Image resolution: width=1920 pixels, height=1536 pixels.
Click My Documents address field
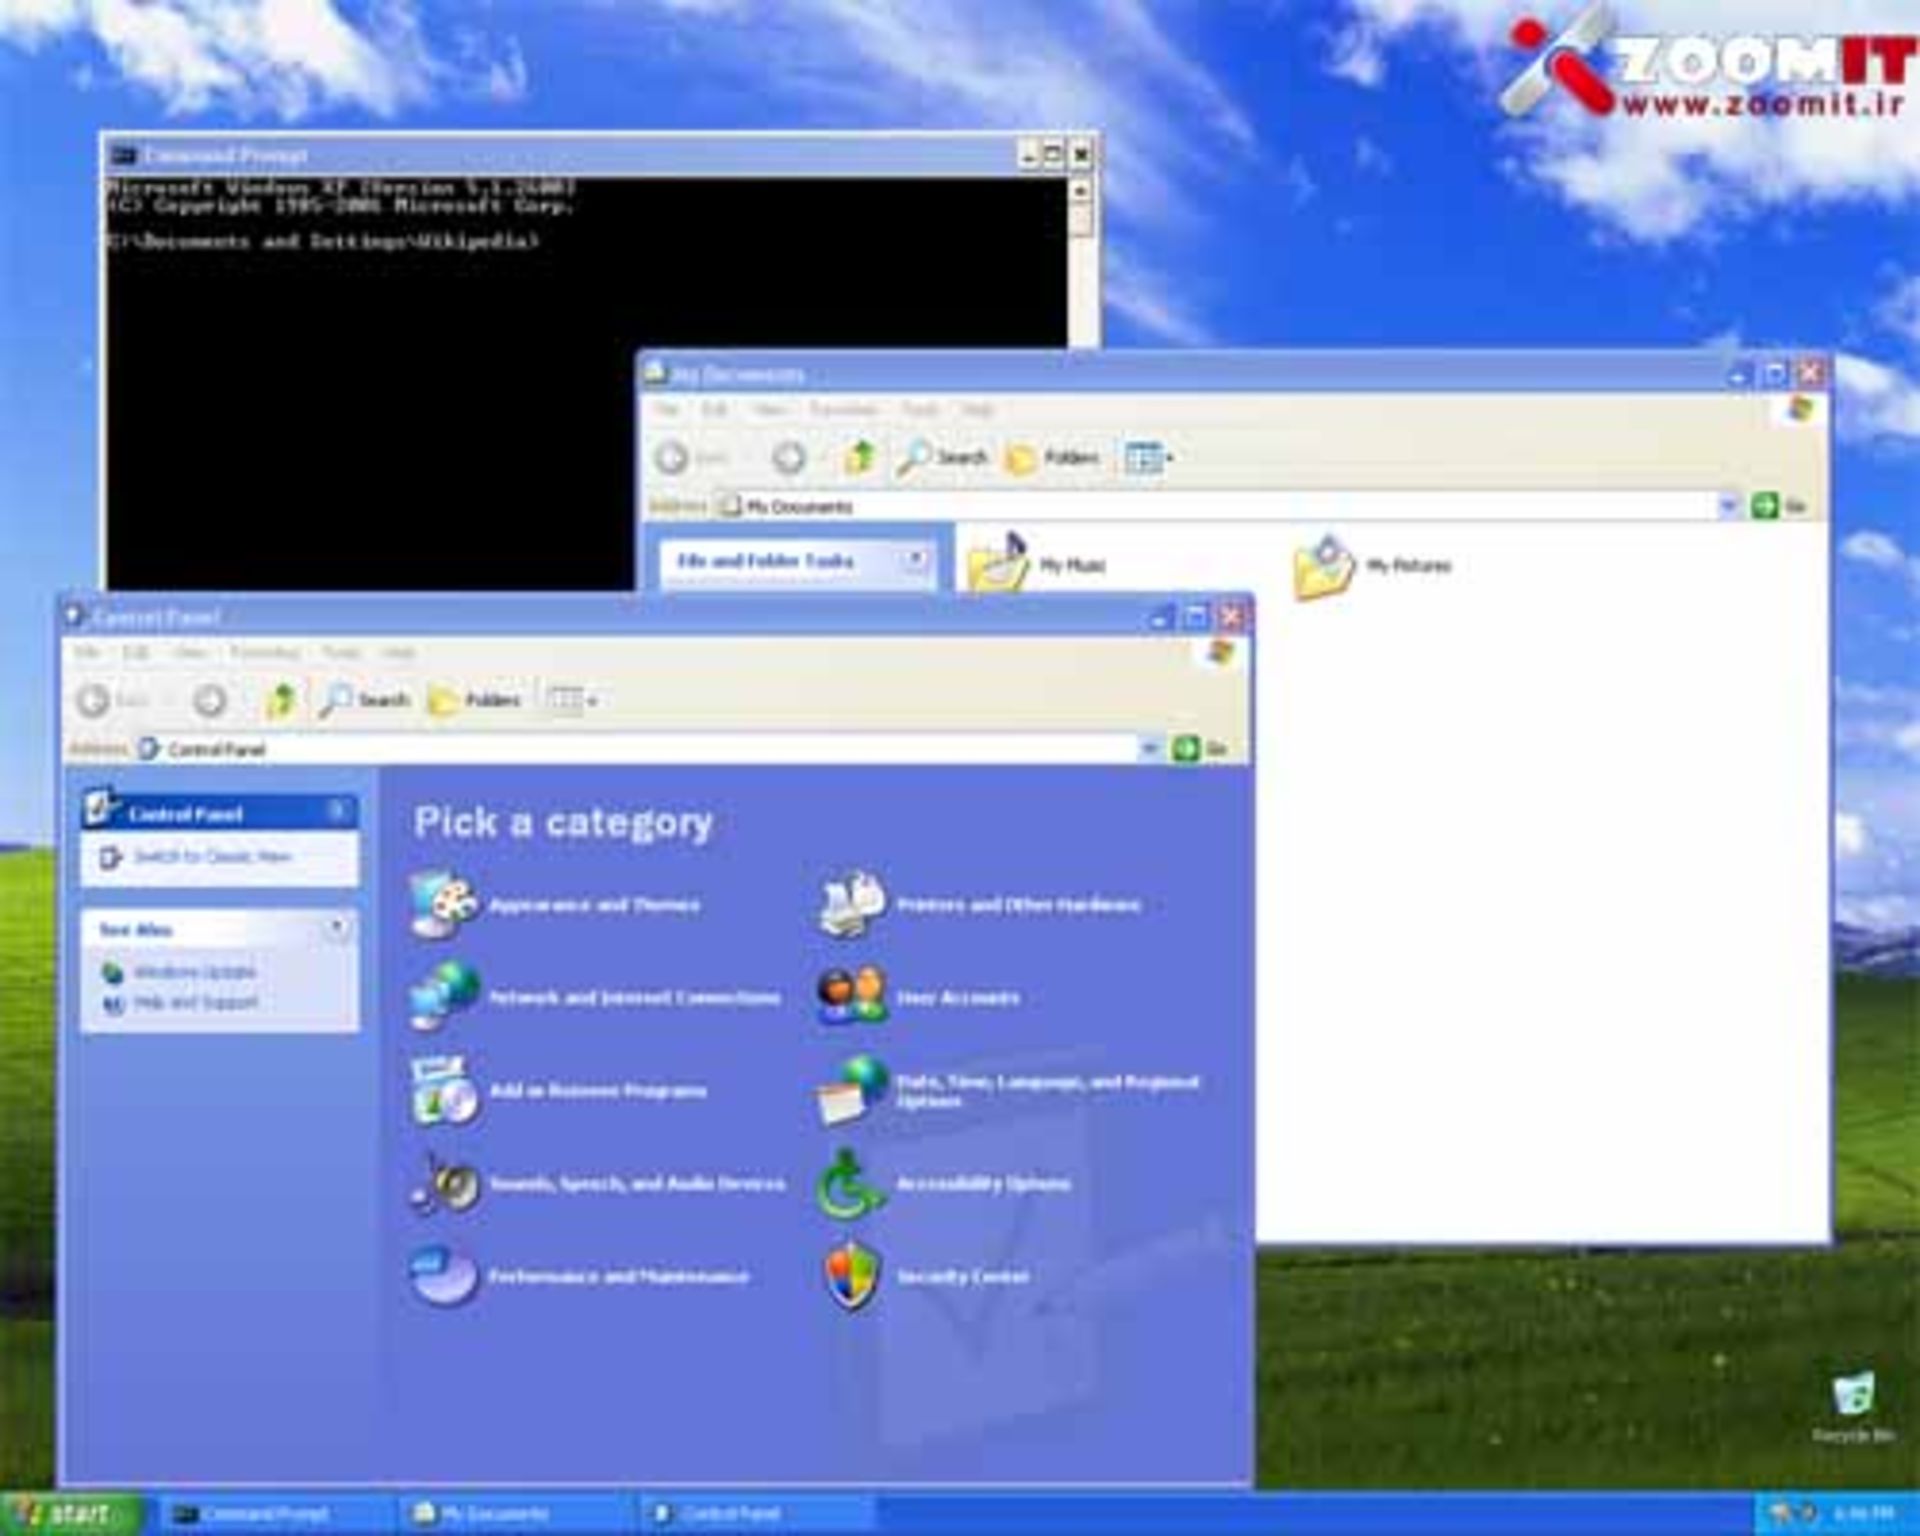click(x=1228, y=506)
